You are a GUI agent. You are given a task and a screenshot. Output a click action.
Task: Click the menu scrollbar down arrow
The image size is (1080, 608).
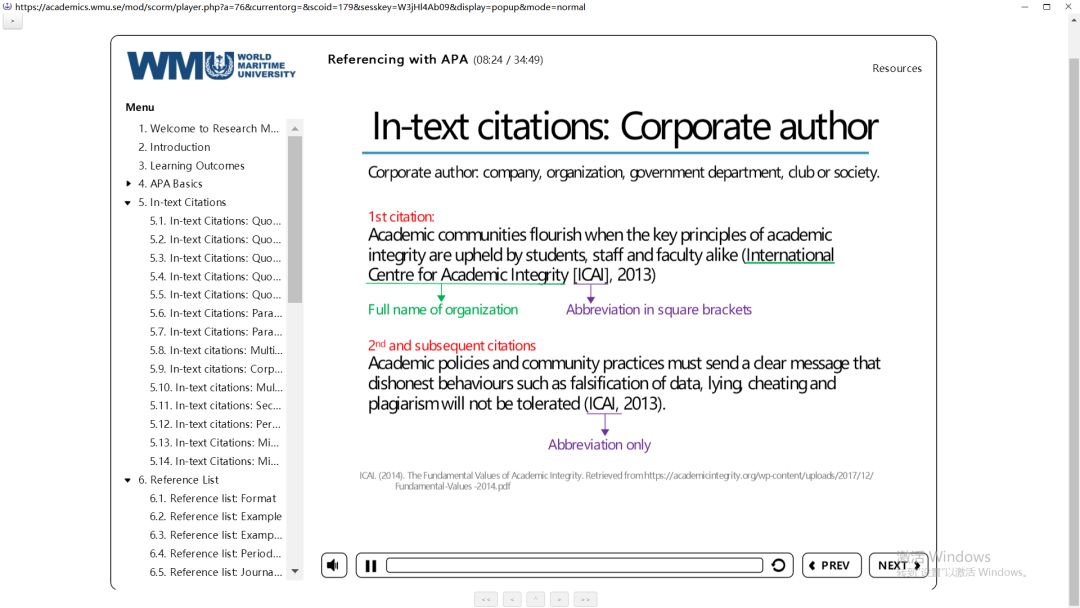(x=295, y=572)
